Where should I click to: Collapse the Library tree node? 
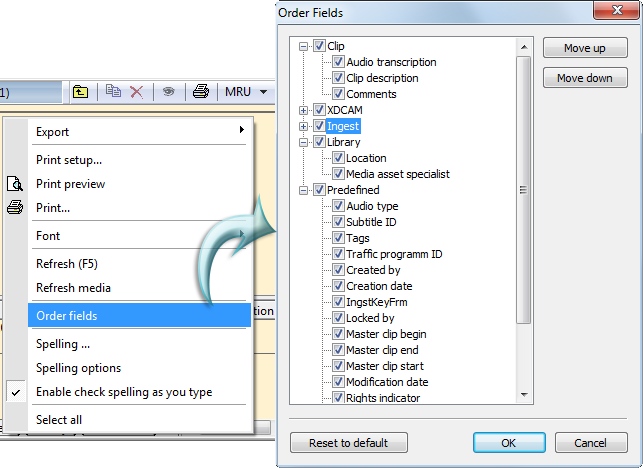[x=303, y=142]
